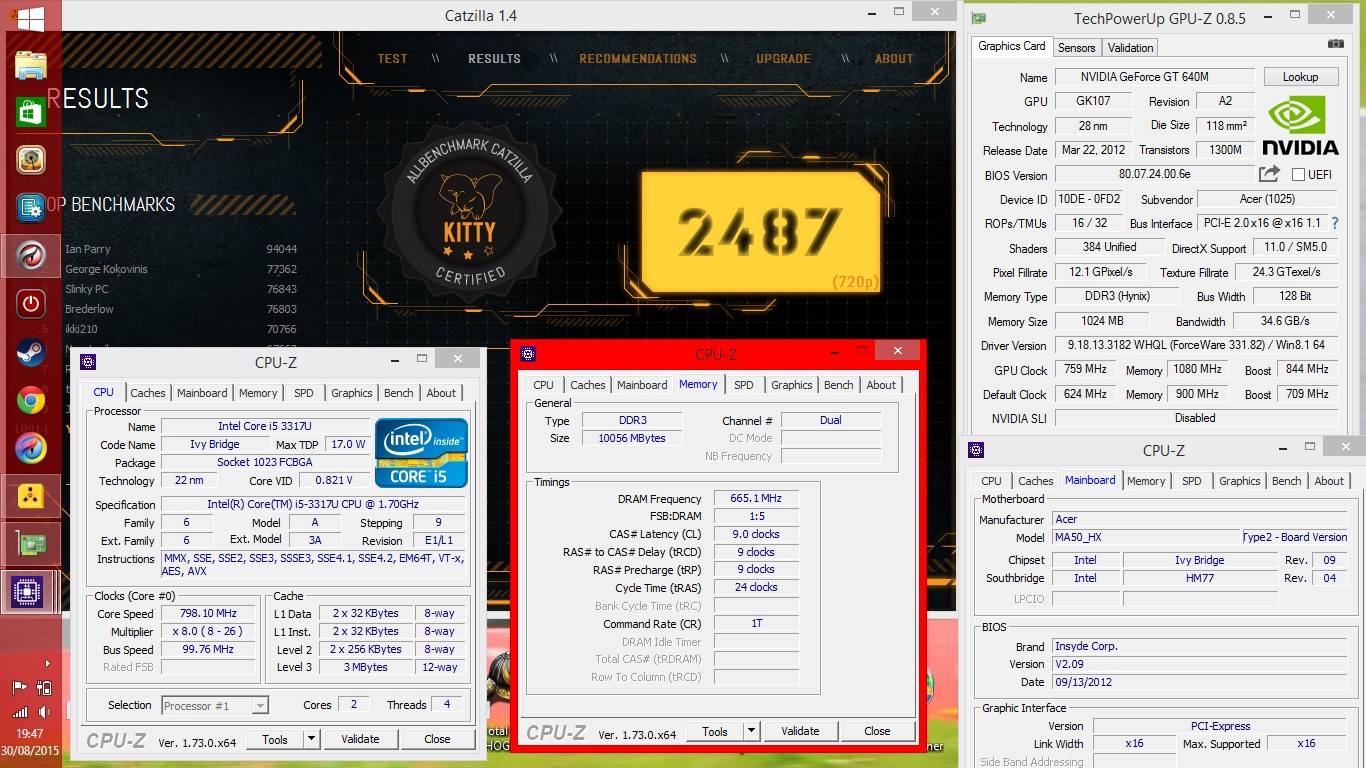Click the Ian Parry 94044 benchmark row
This screenshot has height=768, width=1366.
point(181,249)
